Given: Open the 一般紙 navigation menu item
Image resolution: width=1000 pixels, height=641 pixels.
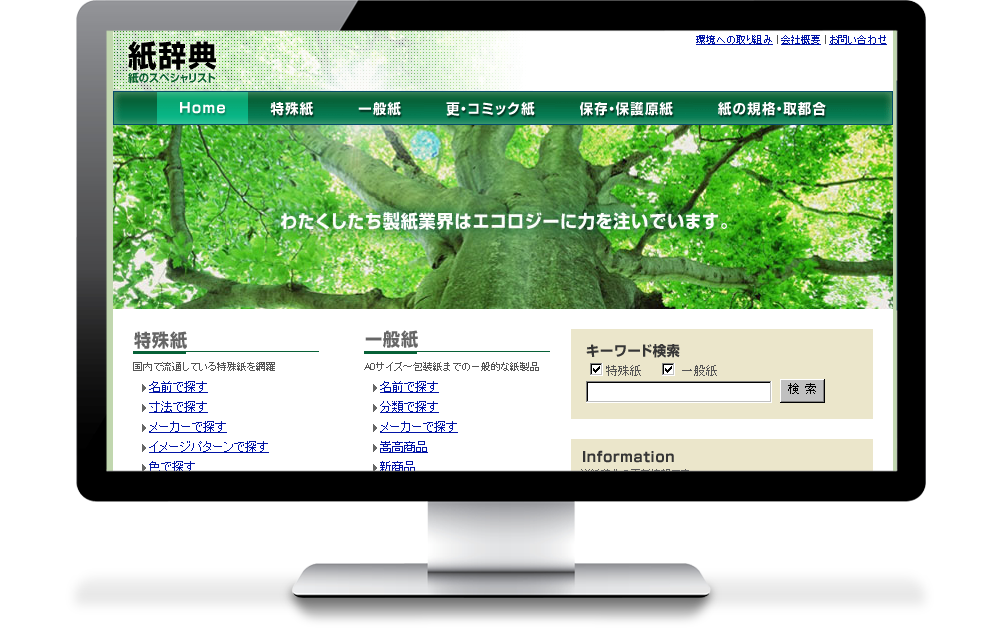Looking at the screenshot, I should tap(379, 108).
